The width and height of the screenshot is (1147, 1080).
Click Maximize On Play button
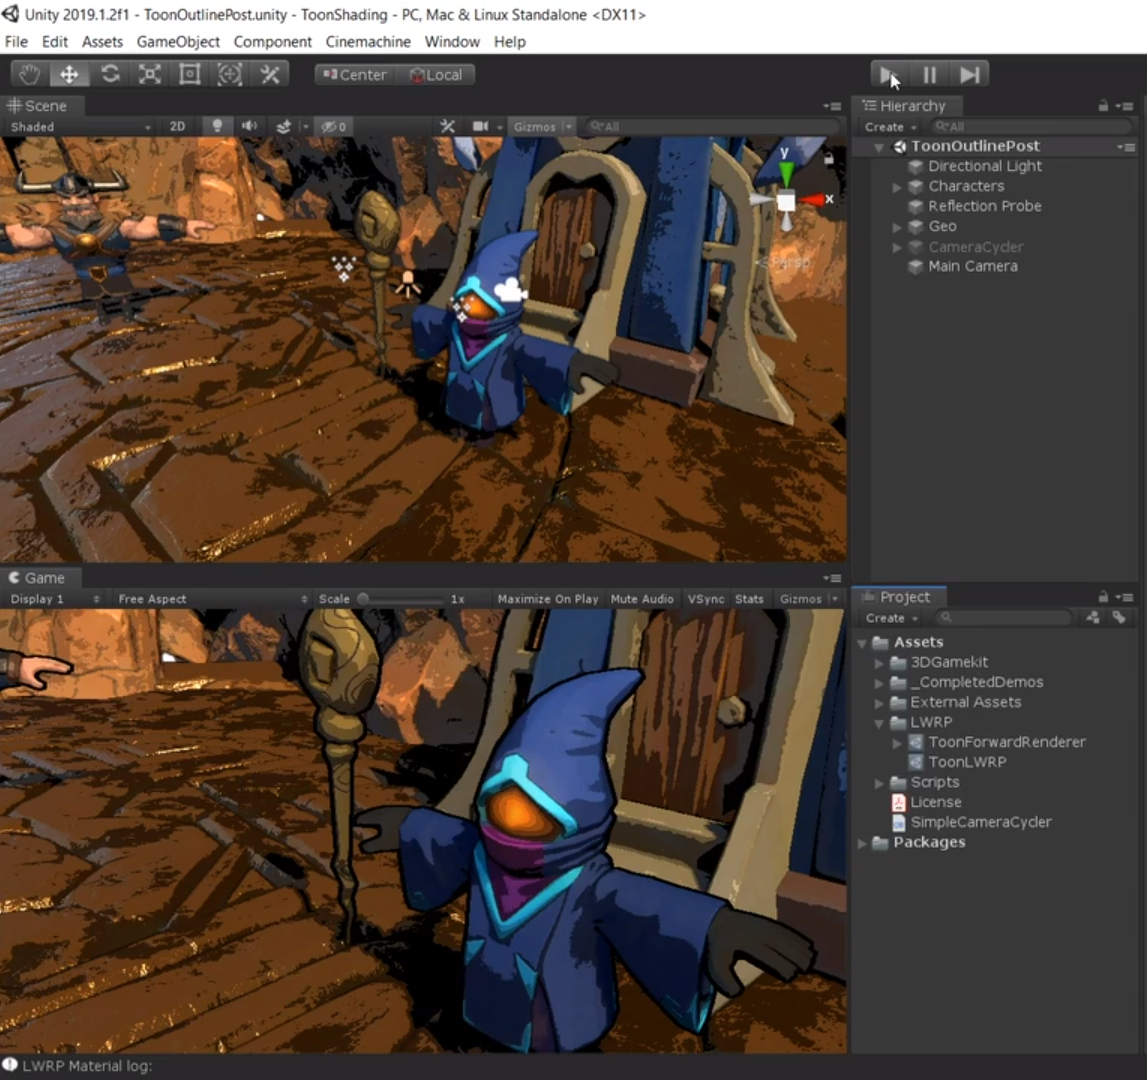pos(548,599)
